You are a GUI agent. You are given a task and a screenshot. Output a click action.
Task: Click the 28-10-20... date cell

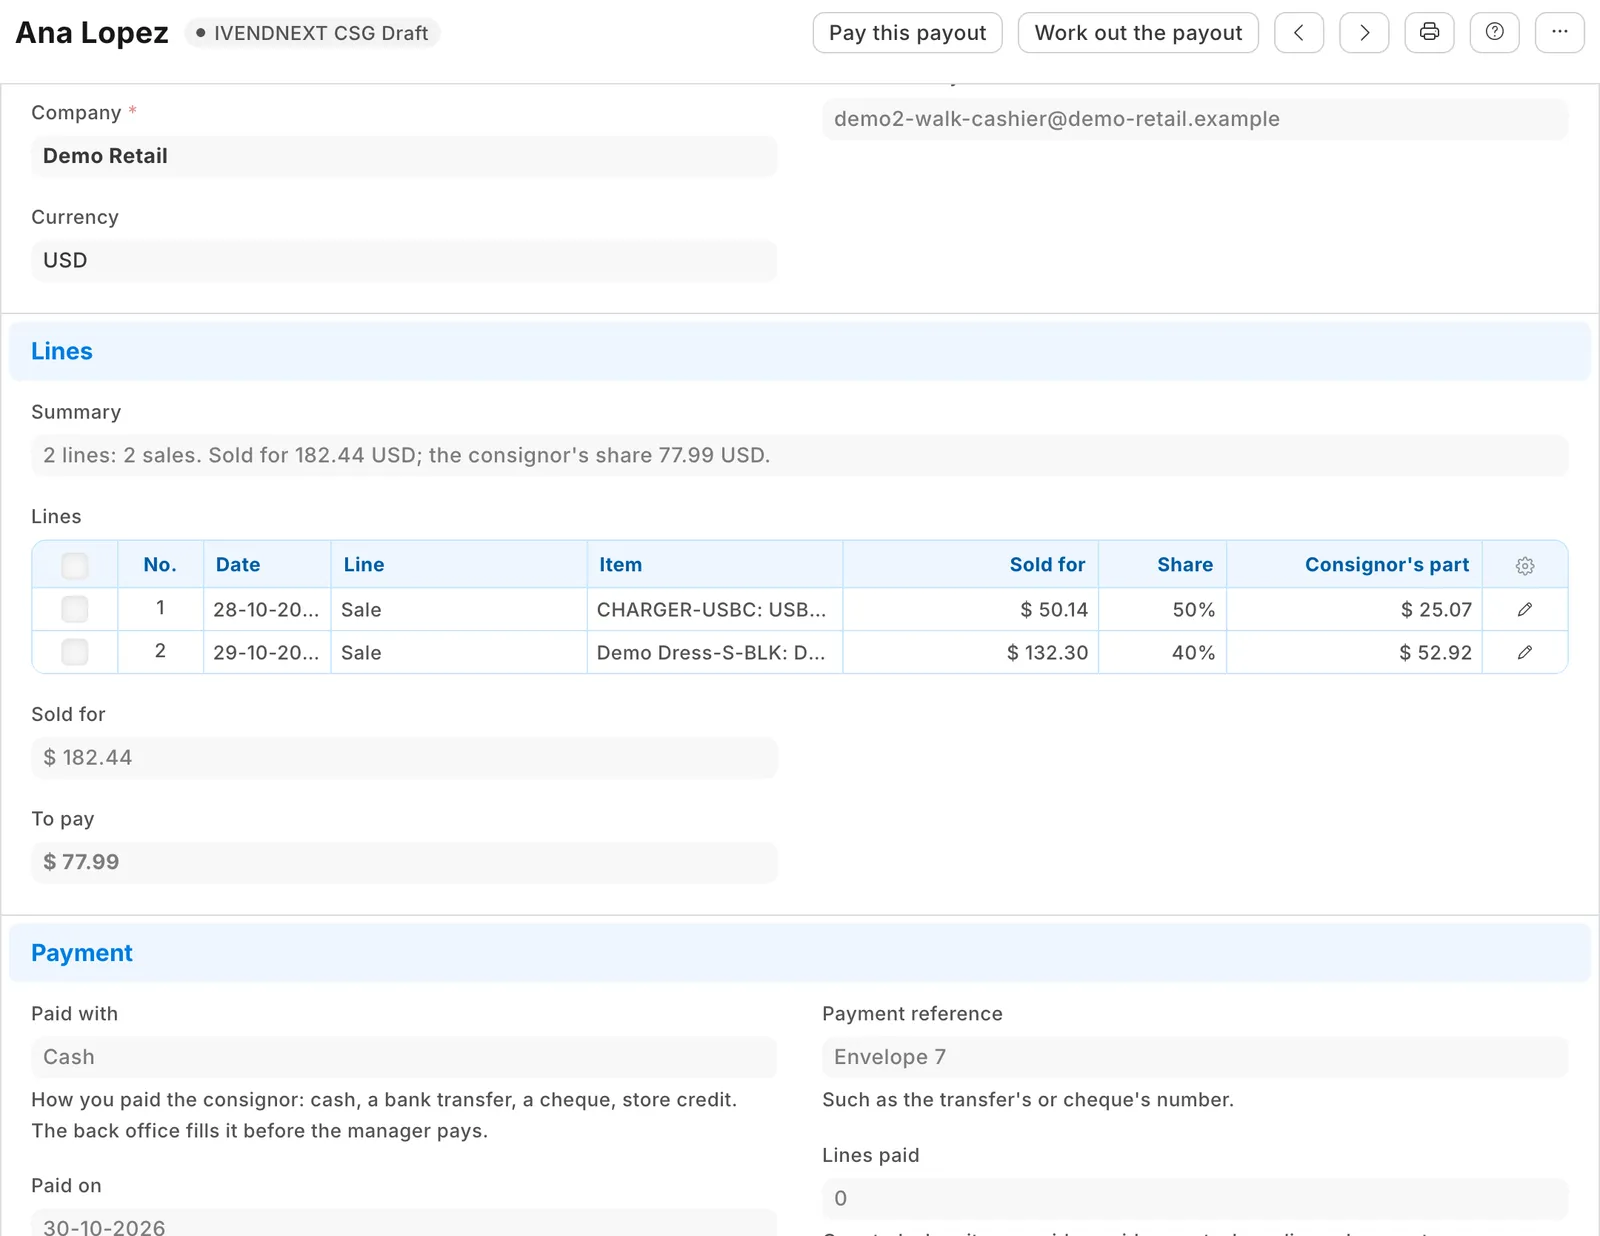(267, 609)
